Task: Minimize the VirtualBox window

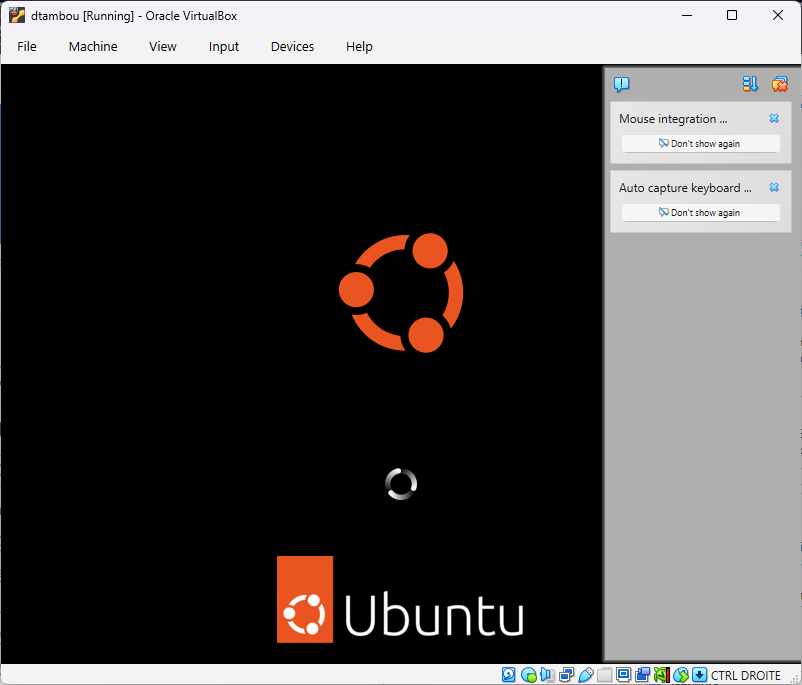Action: pos(687,15)
